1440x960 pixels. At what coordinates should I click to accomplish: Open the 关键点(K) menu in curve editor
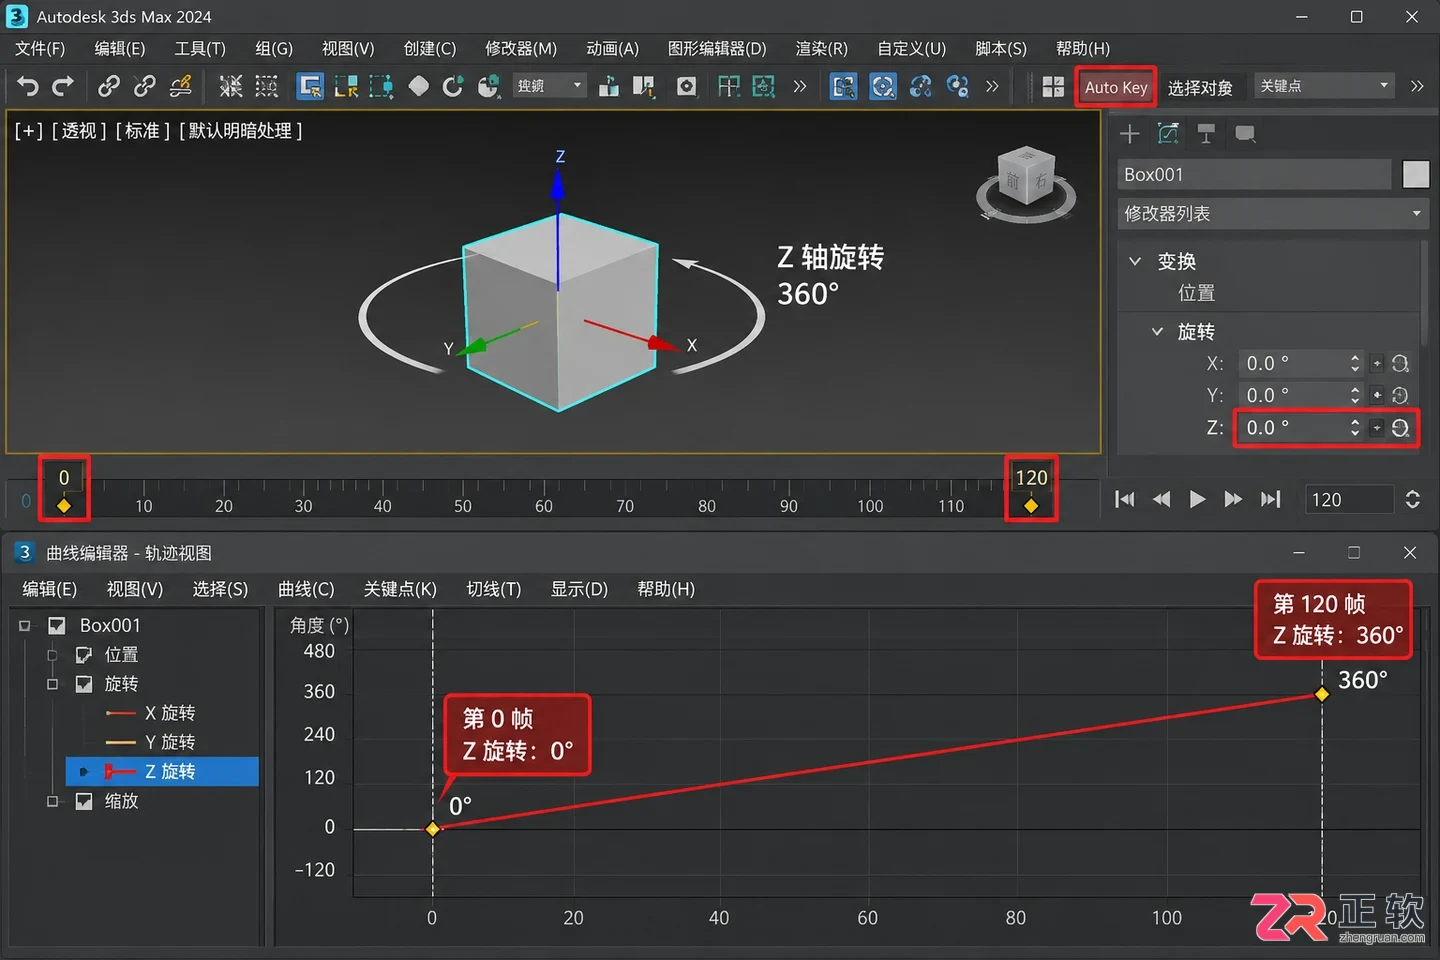tap(400, 589)
